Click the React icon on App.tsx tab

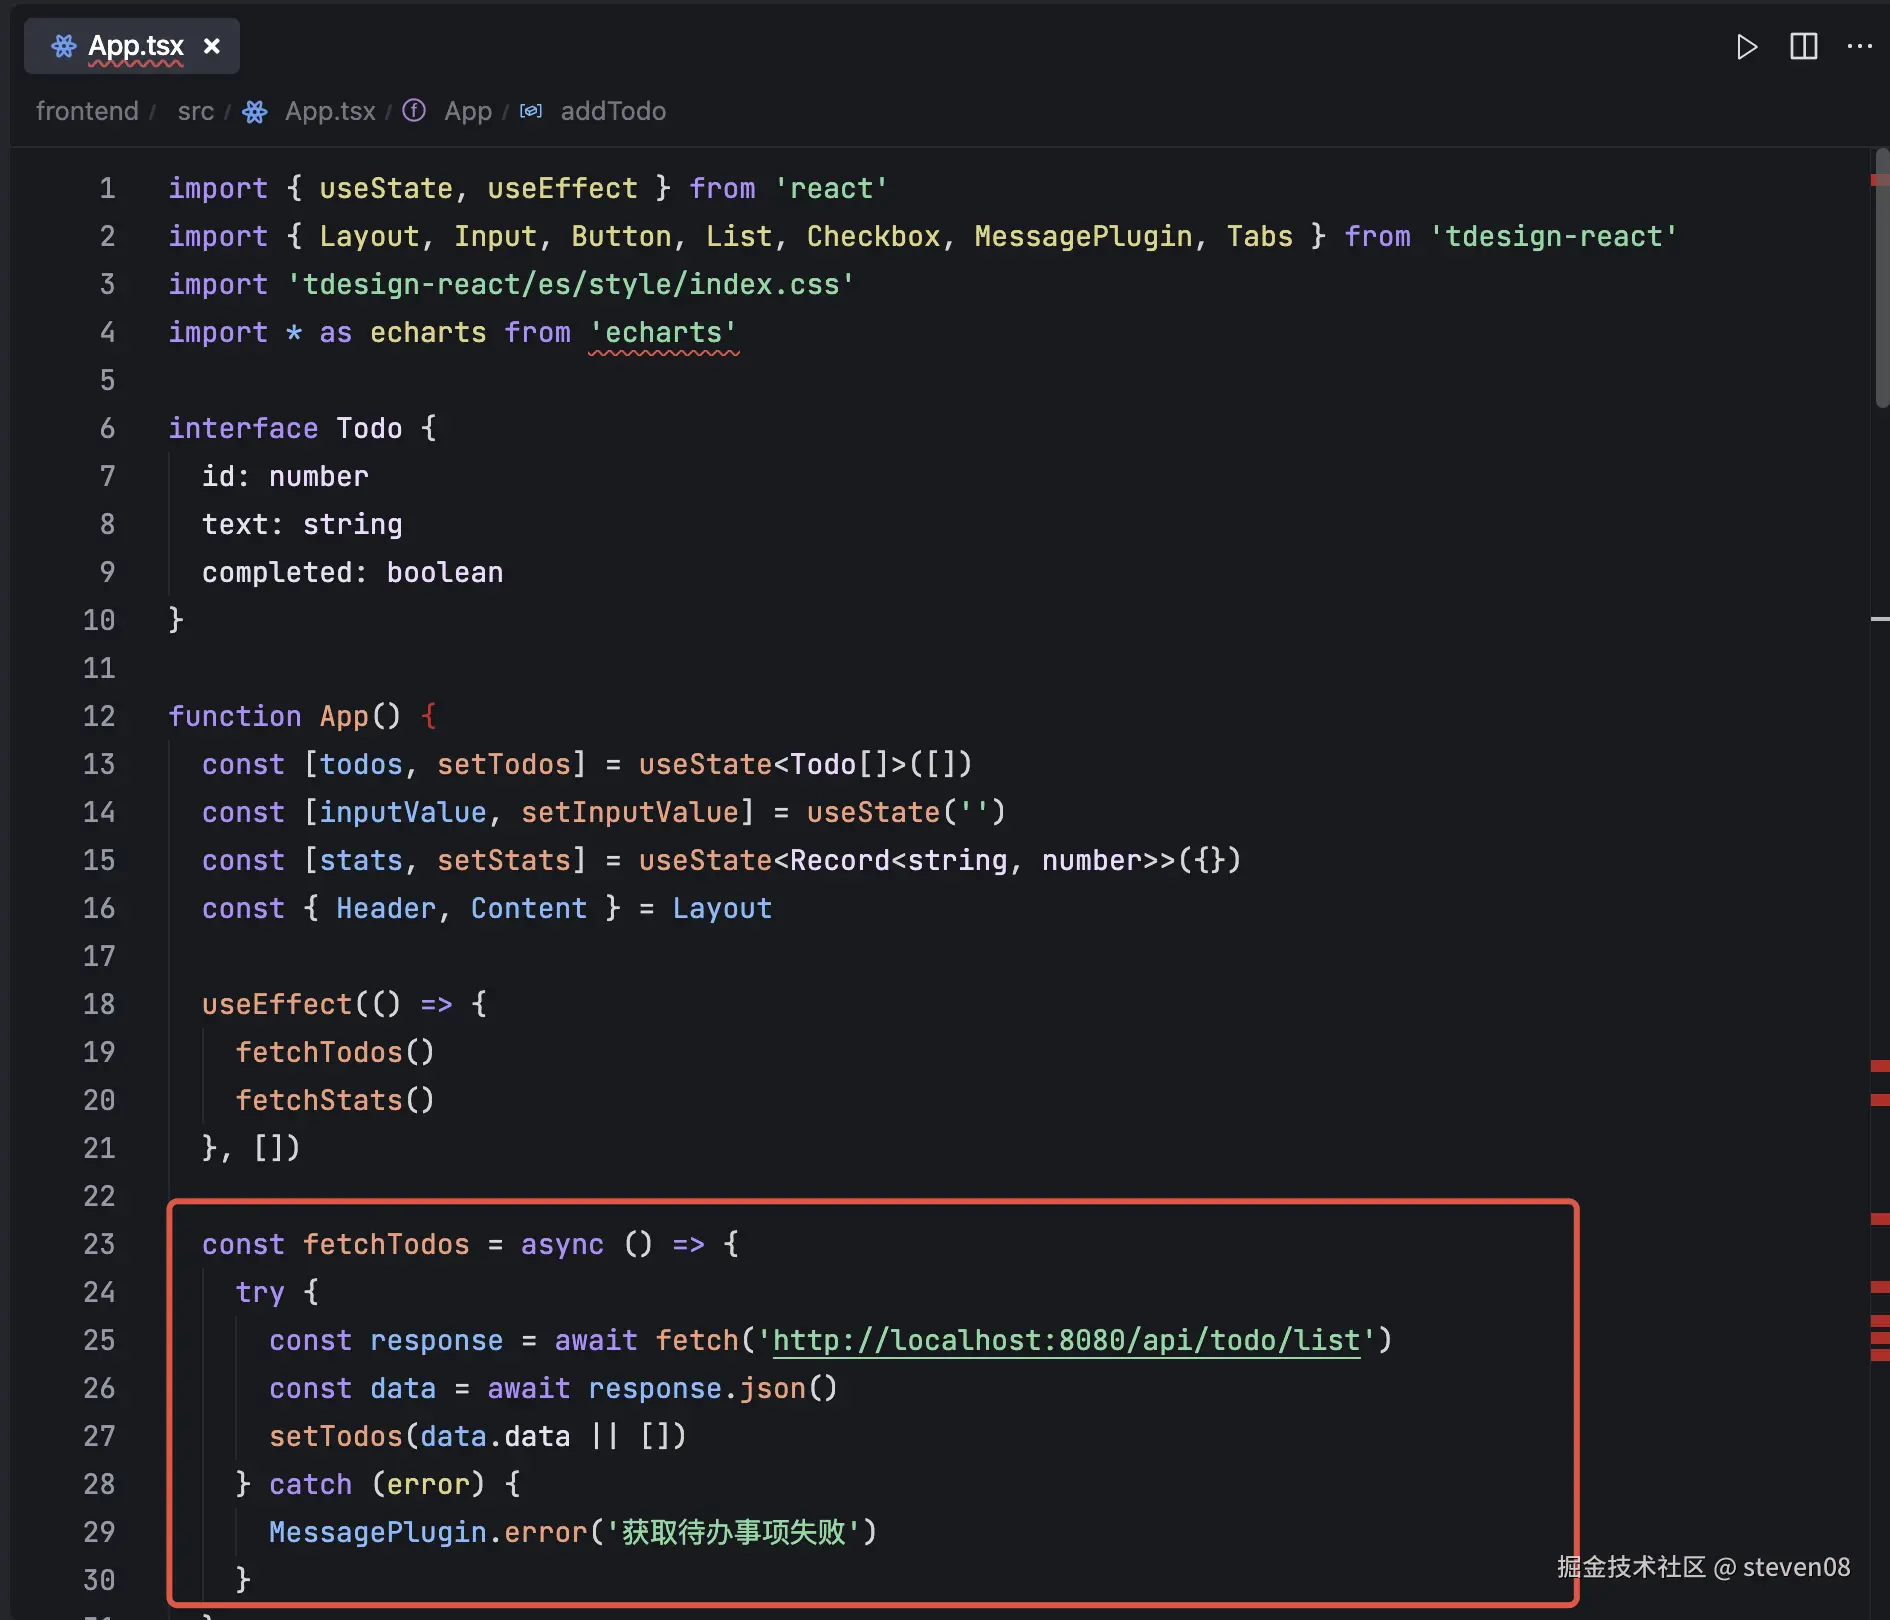click(x=64, y=46)
